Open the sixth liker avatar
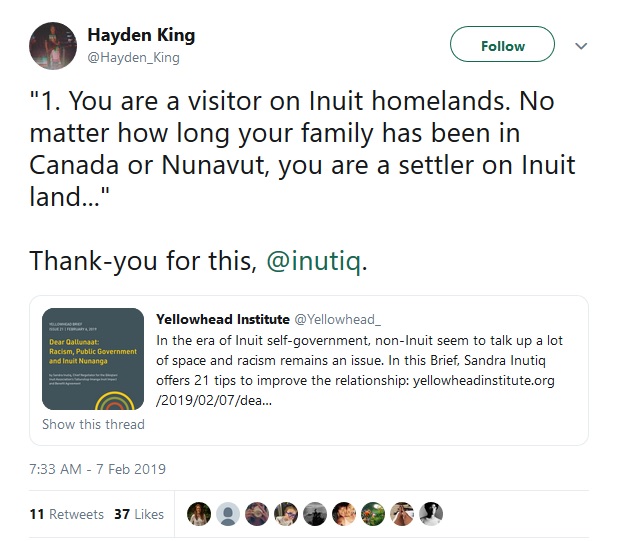 [344, 514]
